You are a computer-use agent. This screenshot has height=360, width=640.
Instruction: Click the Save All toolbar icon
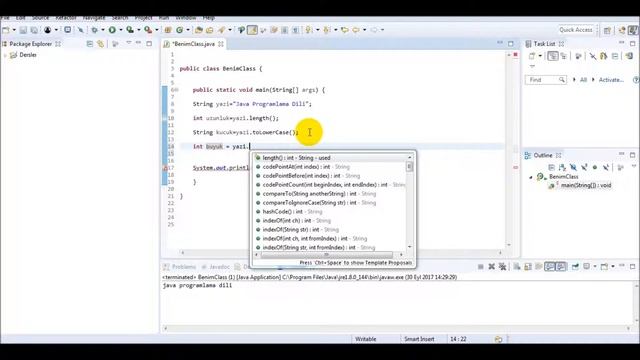pos(34,30)
